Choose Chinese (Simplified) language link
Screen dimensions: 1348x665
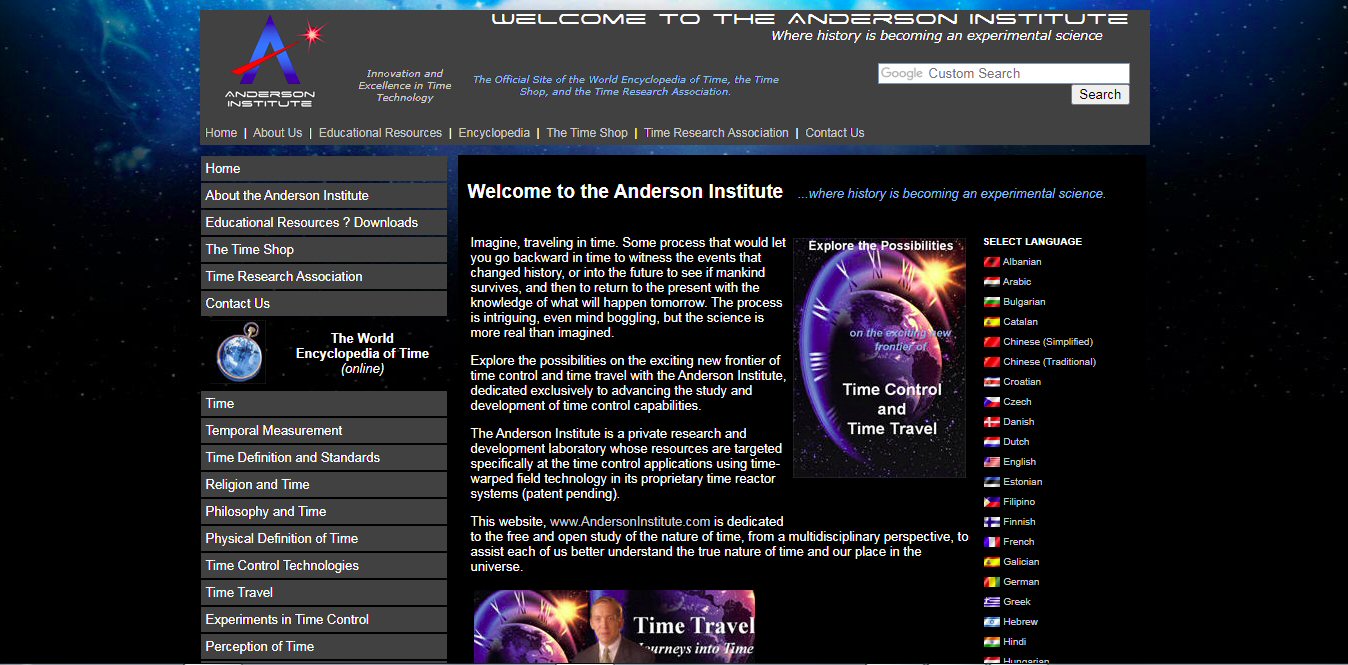(x=1048, y=342)
